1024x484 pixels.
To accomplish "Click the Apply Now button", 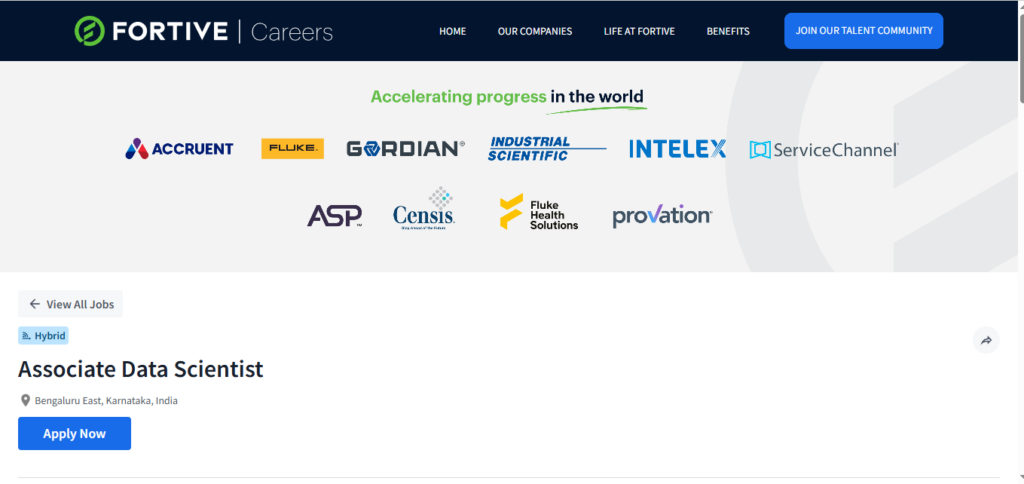I will coord(74,434).
